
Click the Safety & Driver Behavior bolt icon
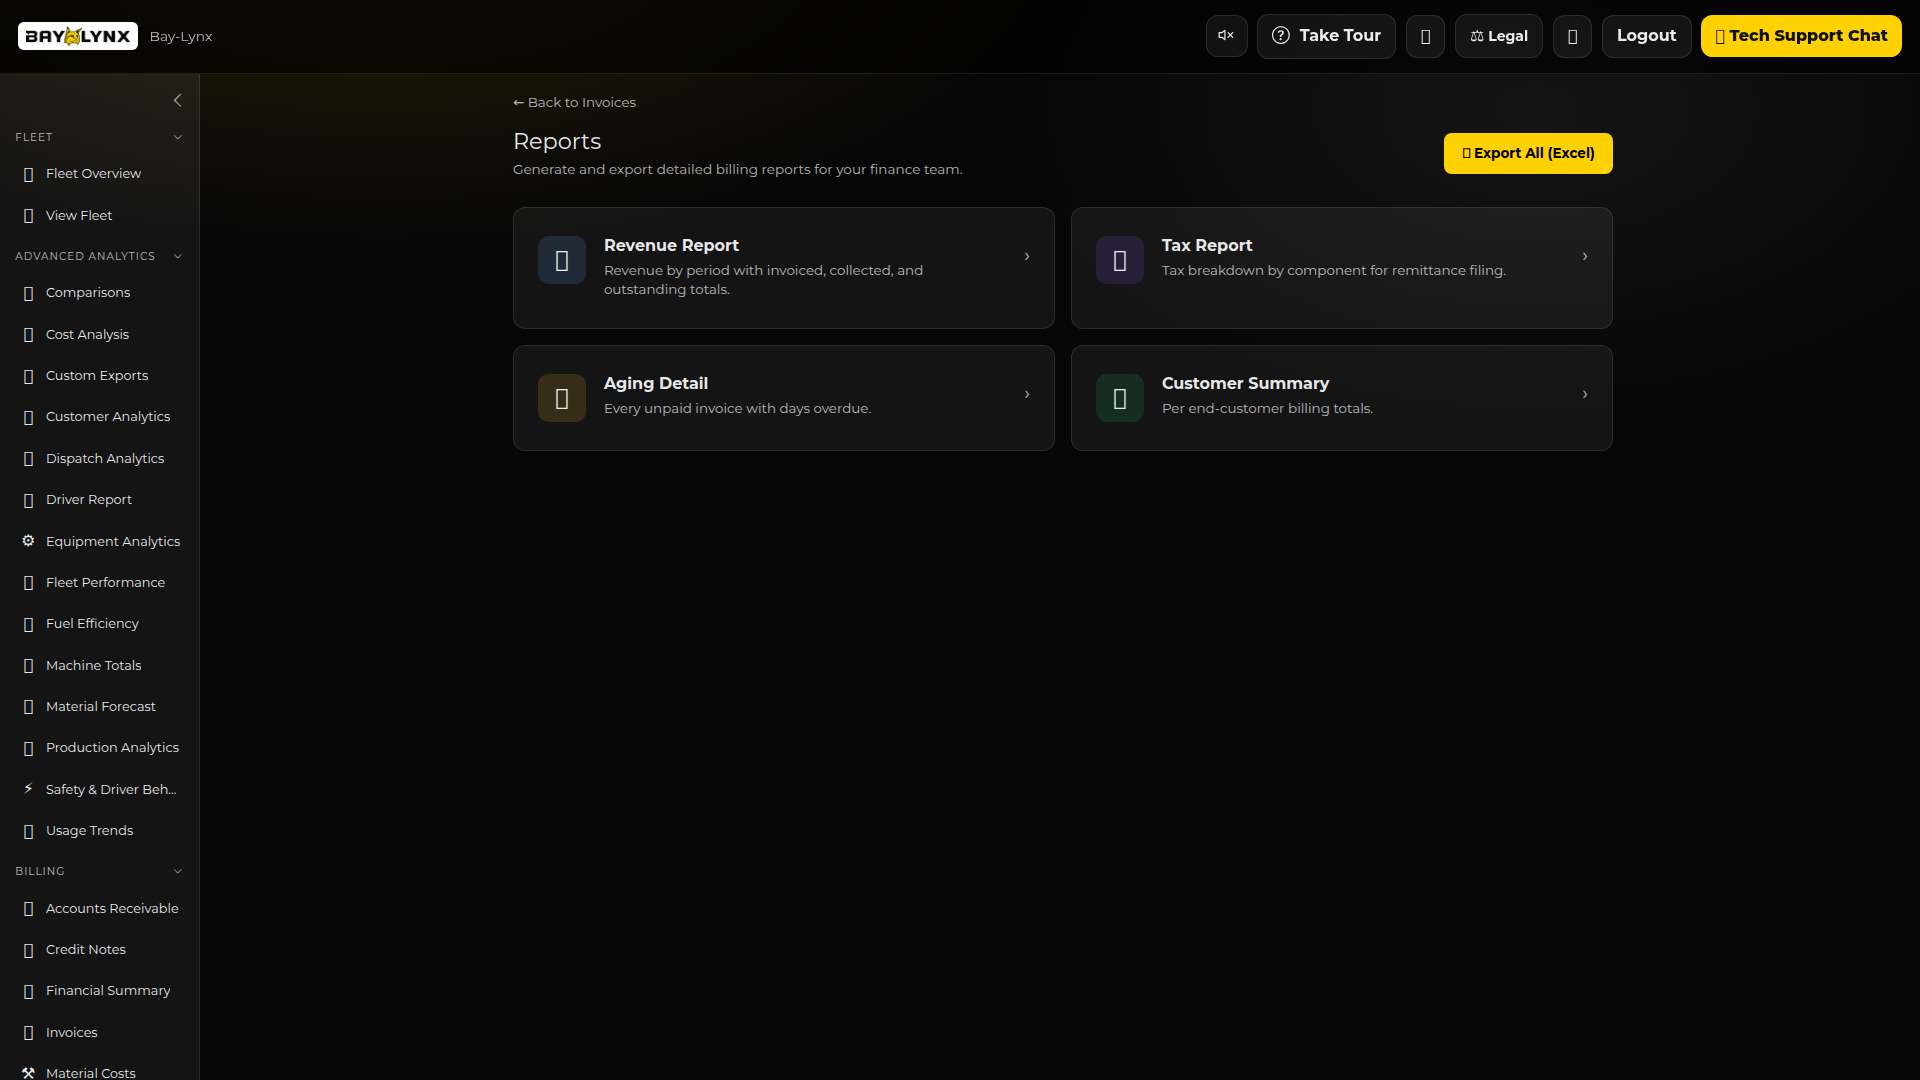click(x=28, y=789)
